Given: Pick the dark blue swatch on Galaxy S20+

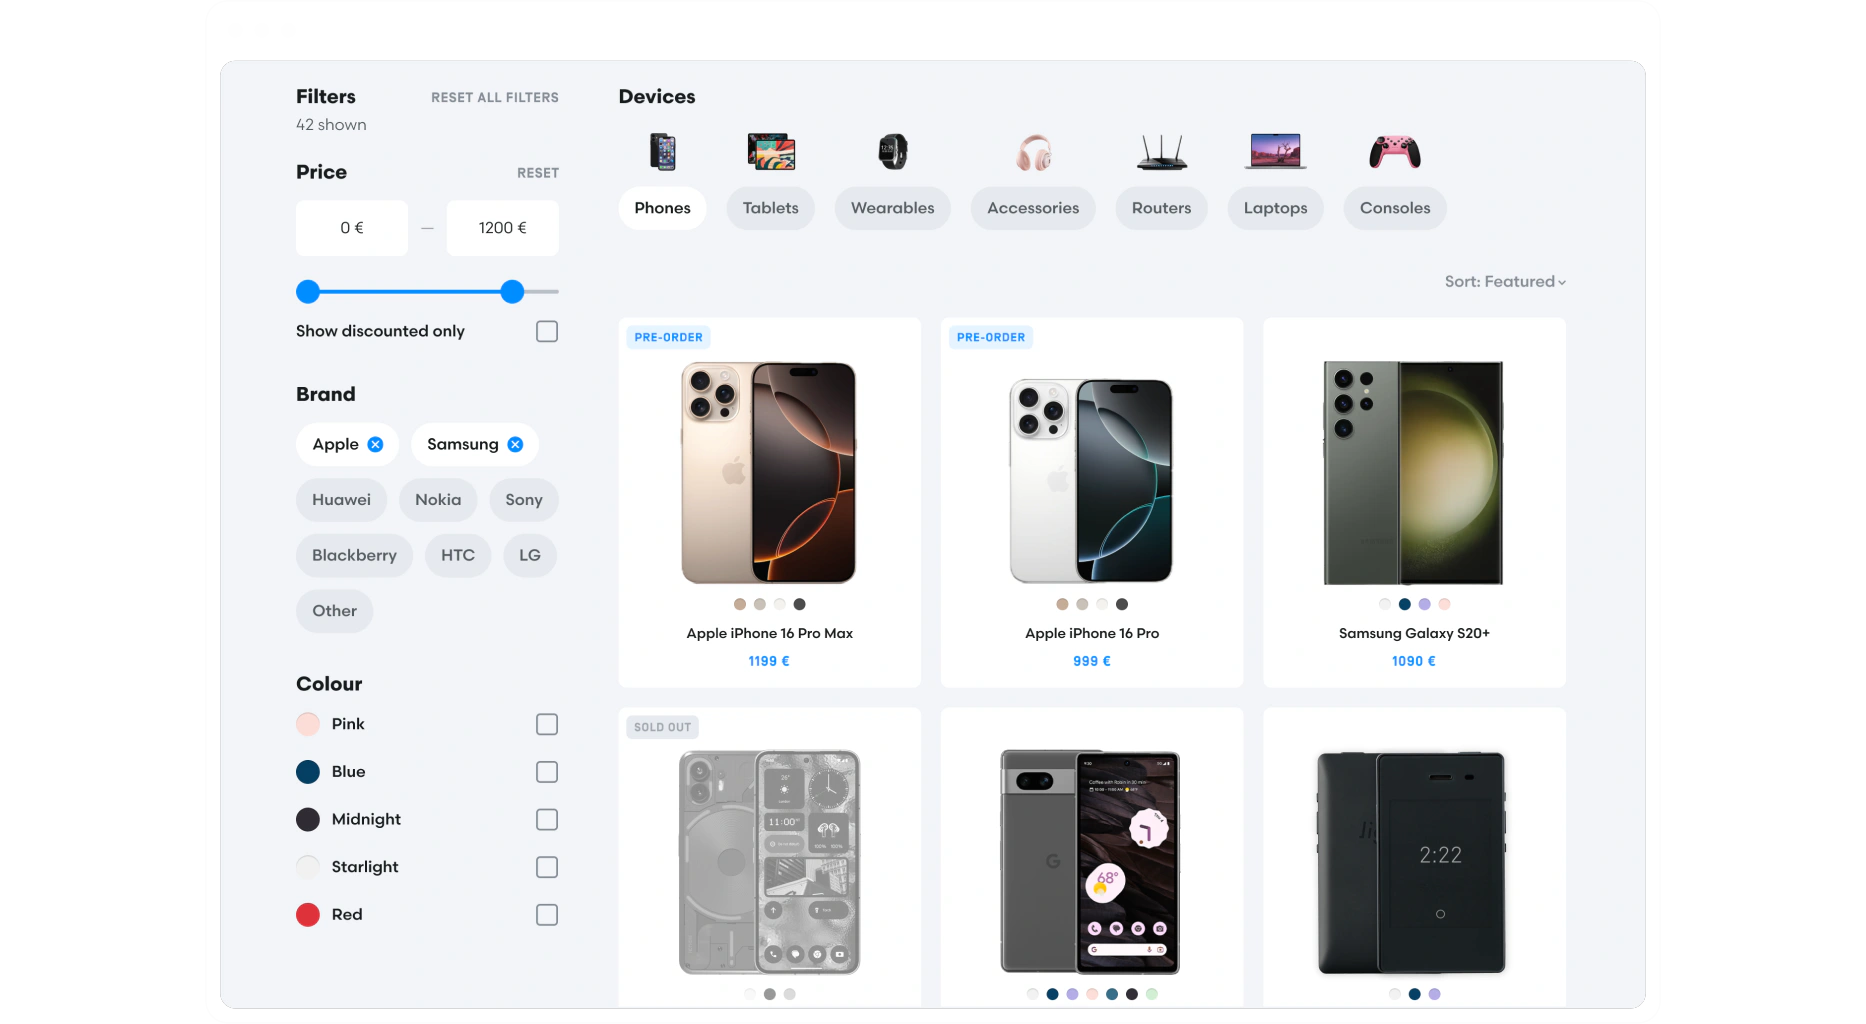Looking at the screenshot, I should click(x=1405, y=604).
